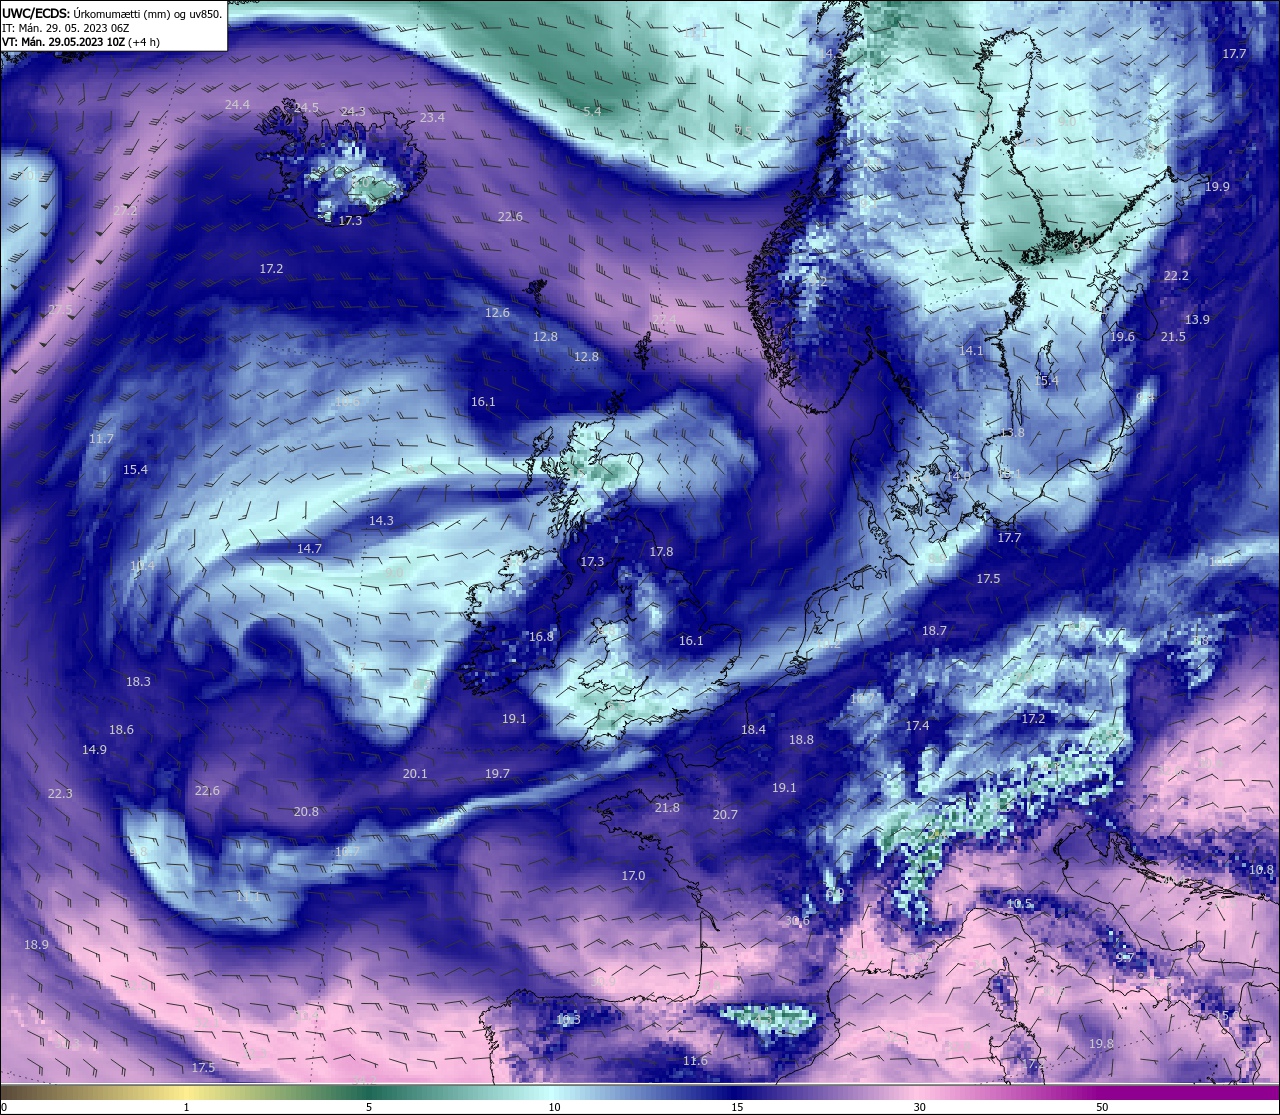This screenshot has width=1280, height=1115.
Task: Click the 16.8 value over Ireland
Action: click(x=541, y=637)
